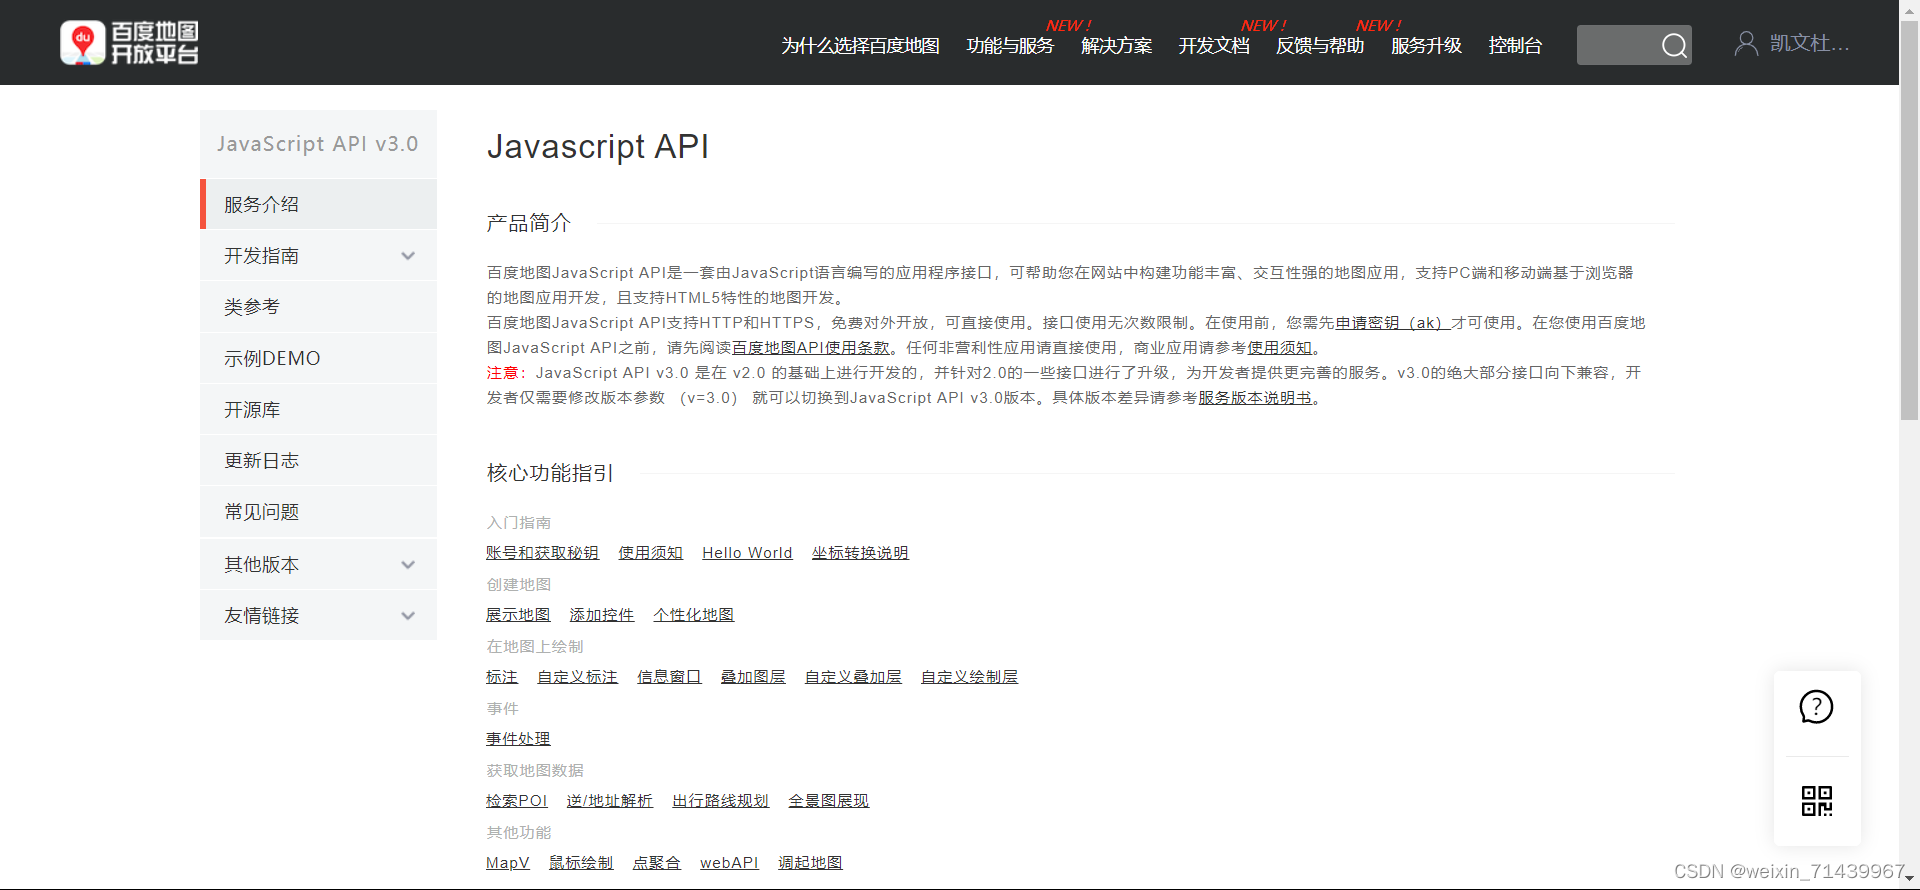Open the 账号和获取秘钥 link
The width and height of the screenshot is (1920, 890).
542,553
